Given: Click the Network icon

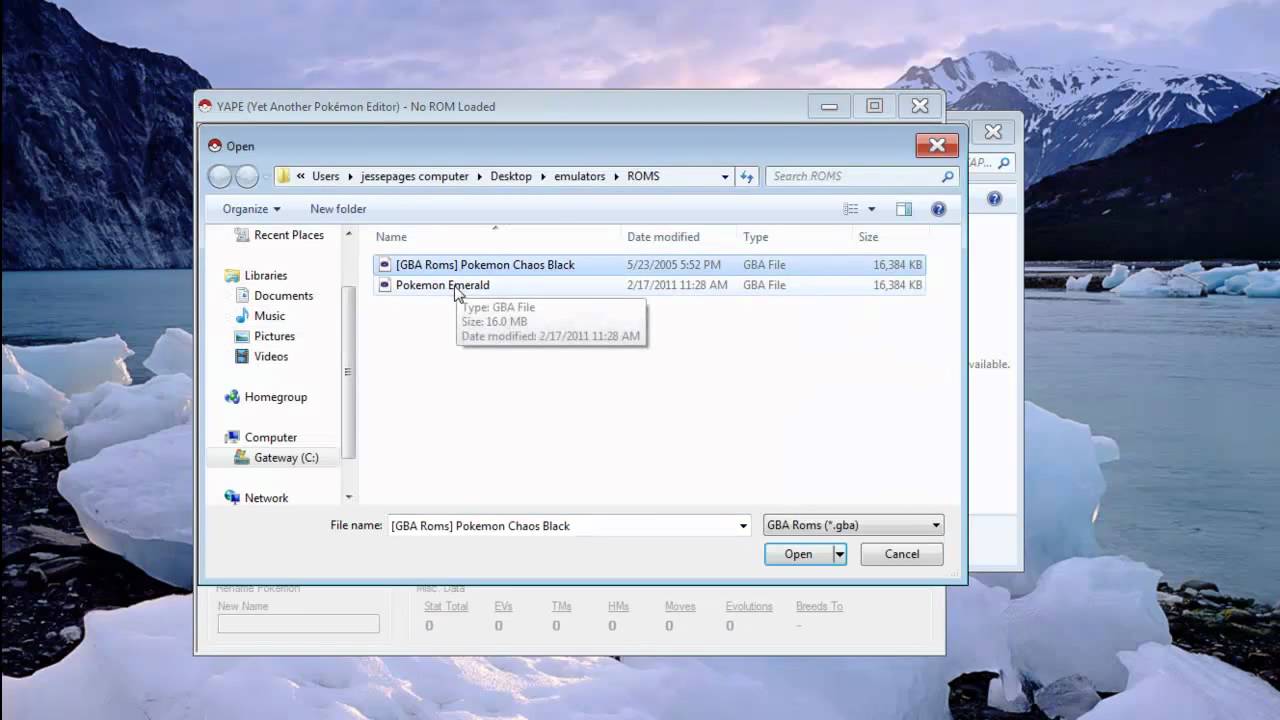Looking at the screenshot, I should click(232, 497).
